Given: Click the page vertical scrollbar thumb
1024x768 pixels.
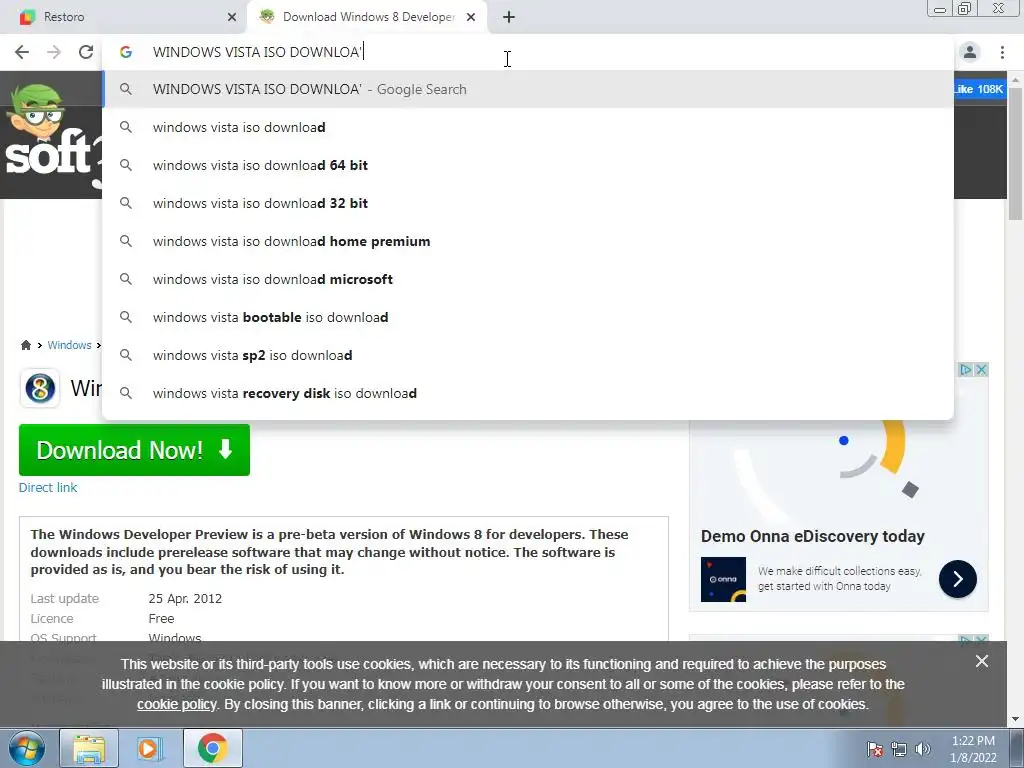Looking at the screenshot, I should pos(1015,153).
